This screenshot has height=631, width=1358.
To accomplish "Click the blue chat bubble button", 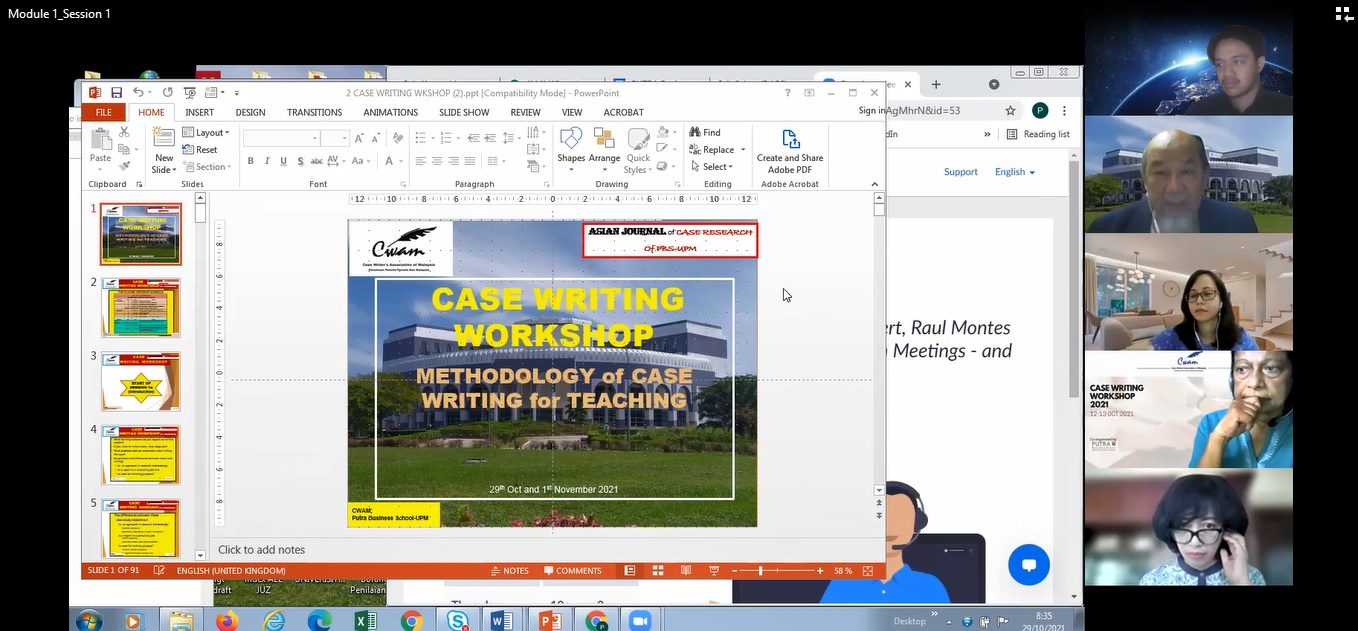I will [x=1029, y=565].
